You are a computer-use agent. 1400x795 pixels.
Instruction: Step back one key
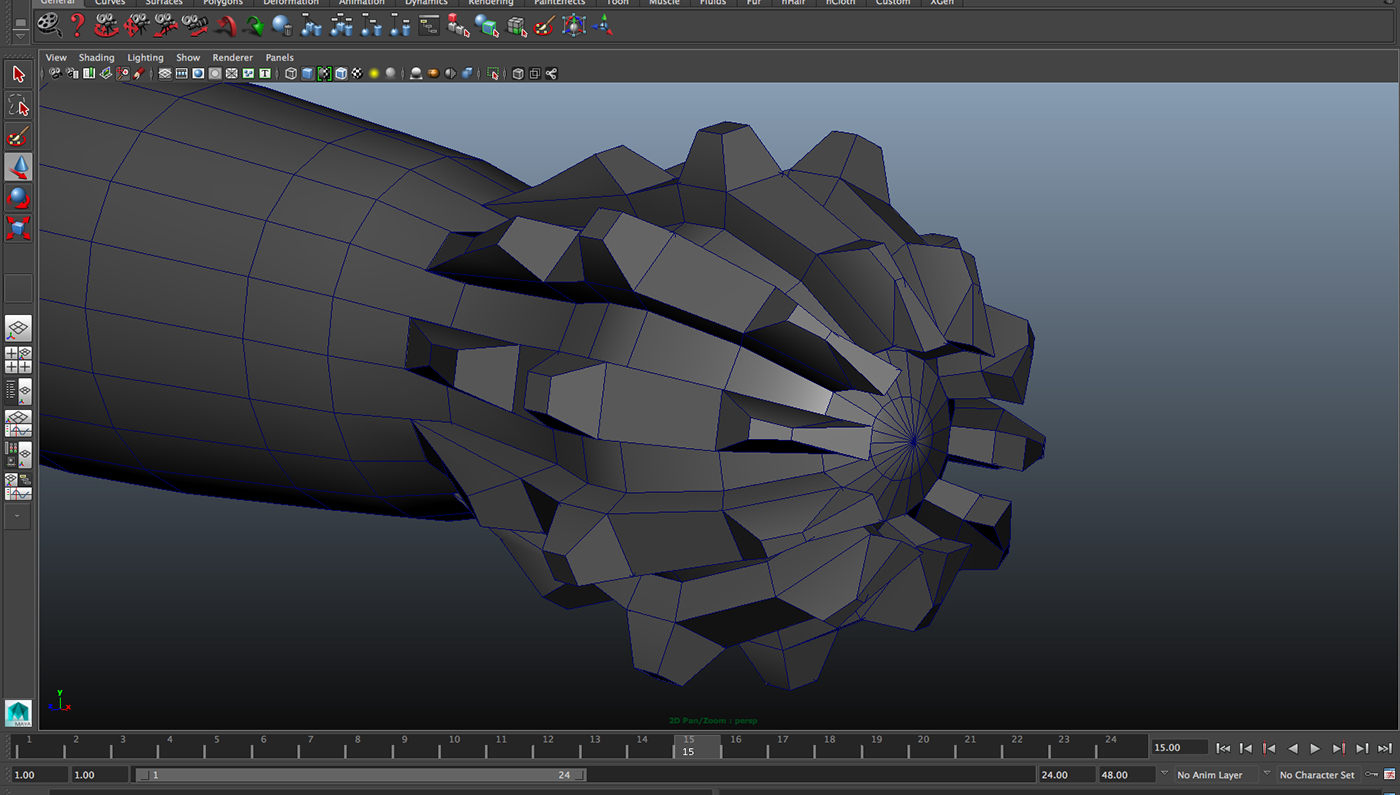tap(1269, 748)
